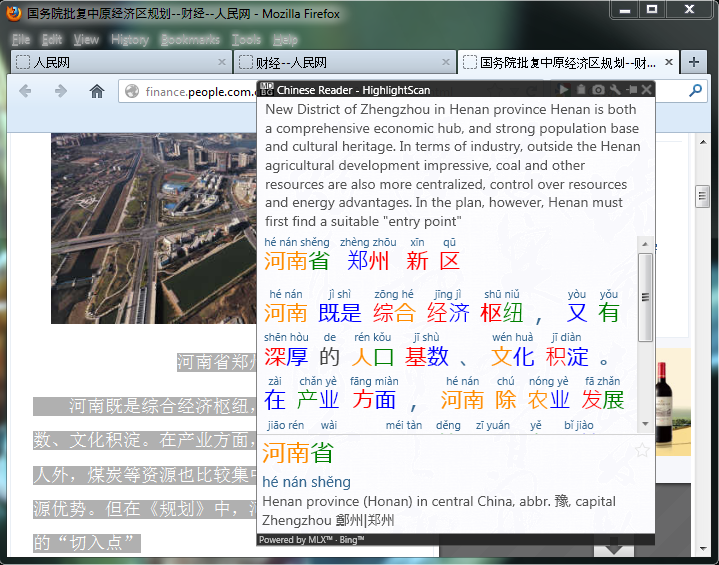The image size is (719, 565).
Task: Click the word 既是 in the reader
Action: pyautogui.click(x=340, y=313)
